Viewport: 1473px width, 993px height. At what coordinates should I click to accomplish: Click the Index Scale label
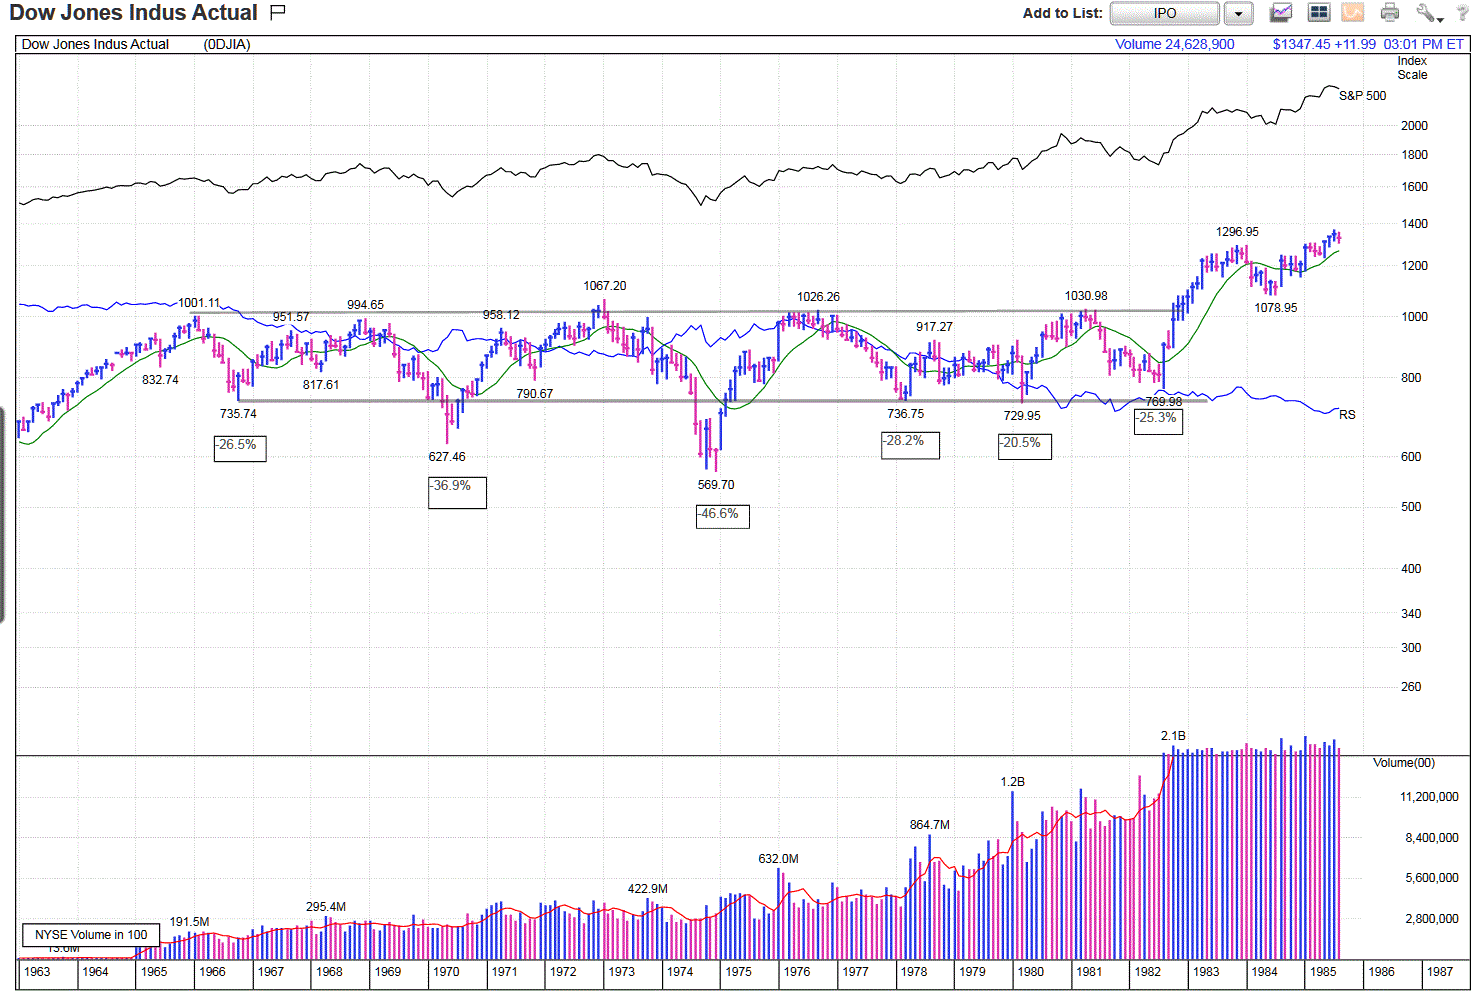(x=1412, y=68)
